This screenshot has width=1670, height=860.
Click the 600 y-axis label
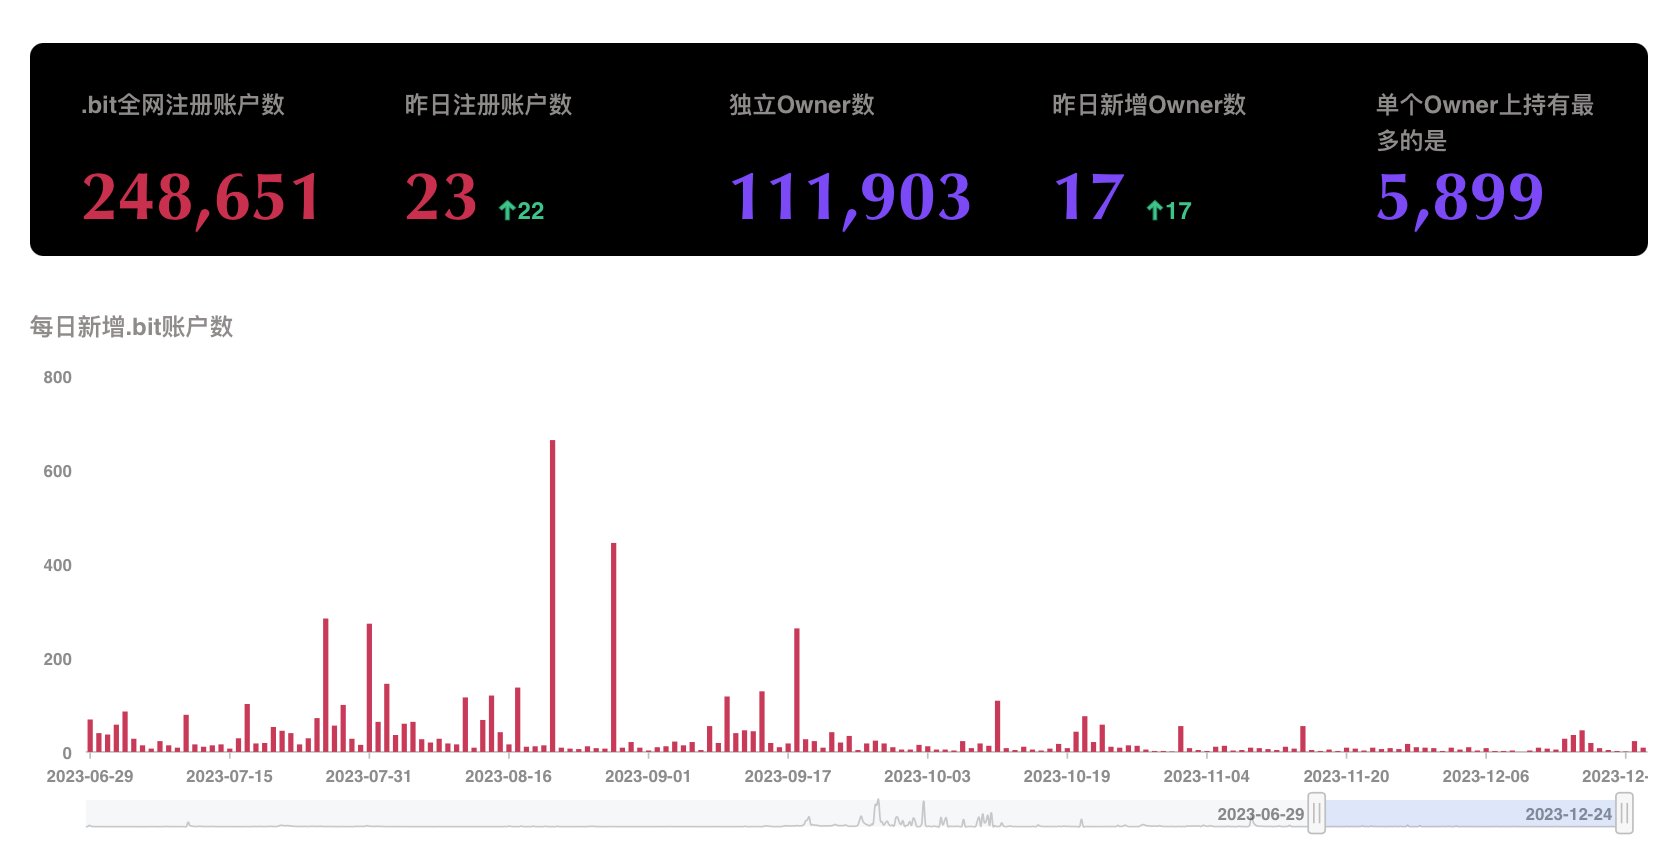[x=57, y=471]
